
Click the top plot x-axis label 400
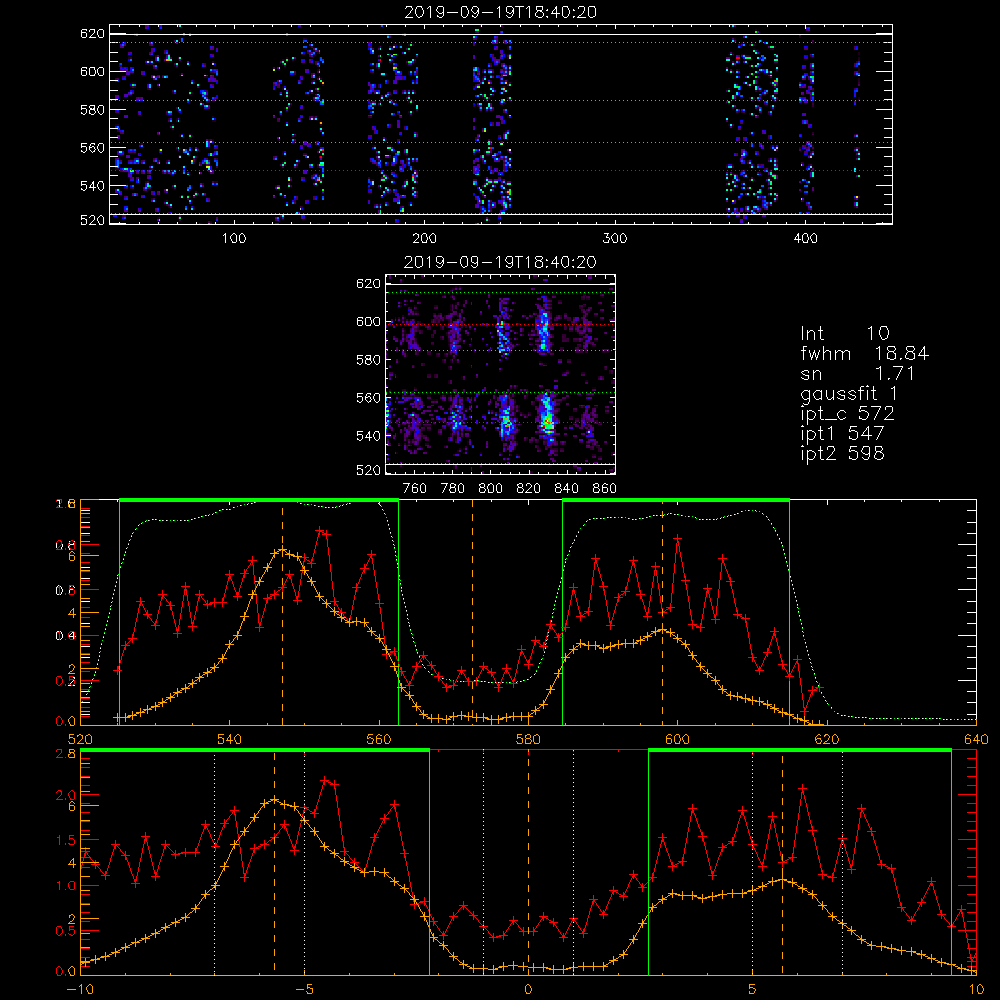point(805,239)
